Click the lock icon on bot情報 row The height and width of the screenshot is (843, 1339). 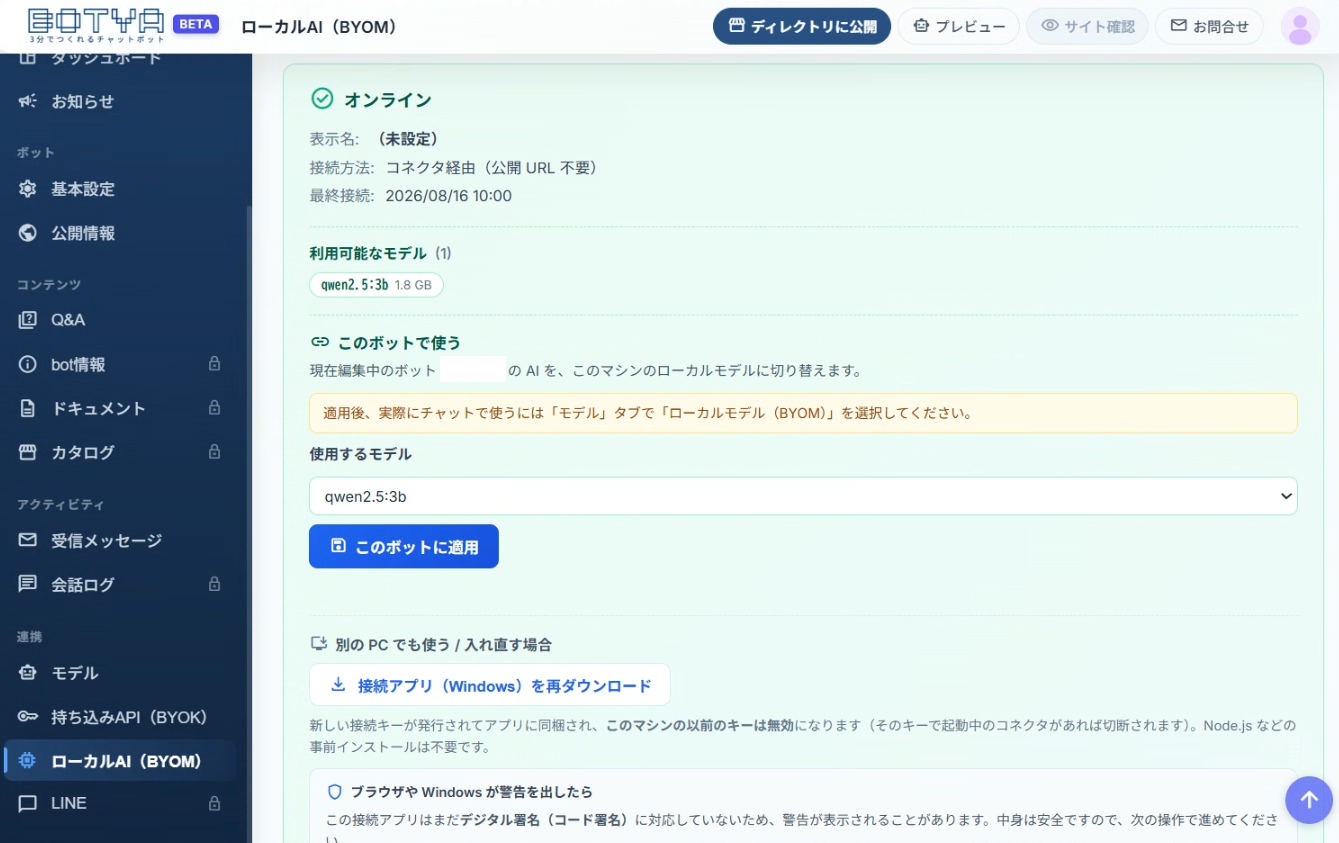(x=214, y=364)
